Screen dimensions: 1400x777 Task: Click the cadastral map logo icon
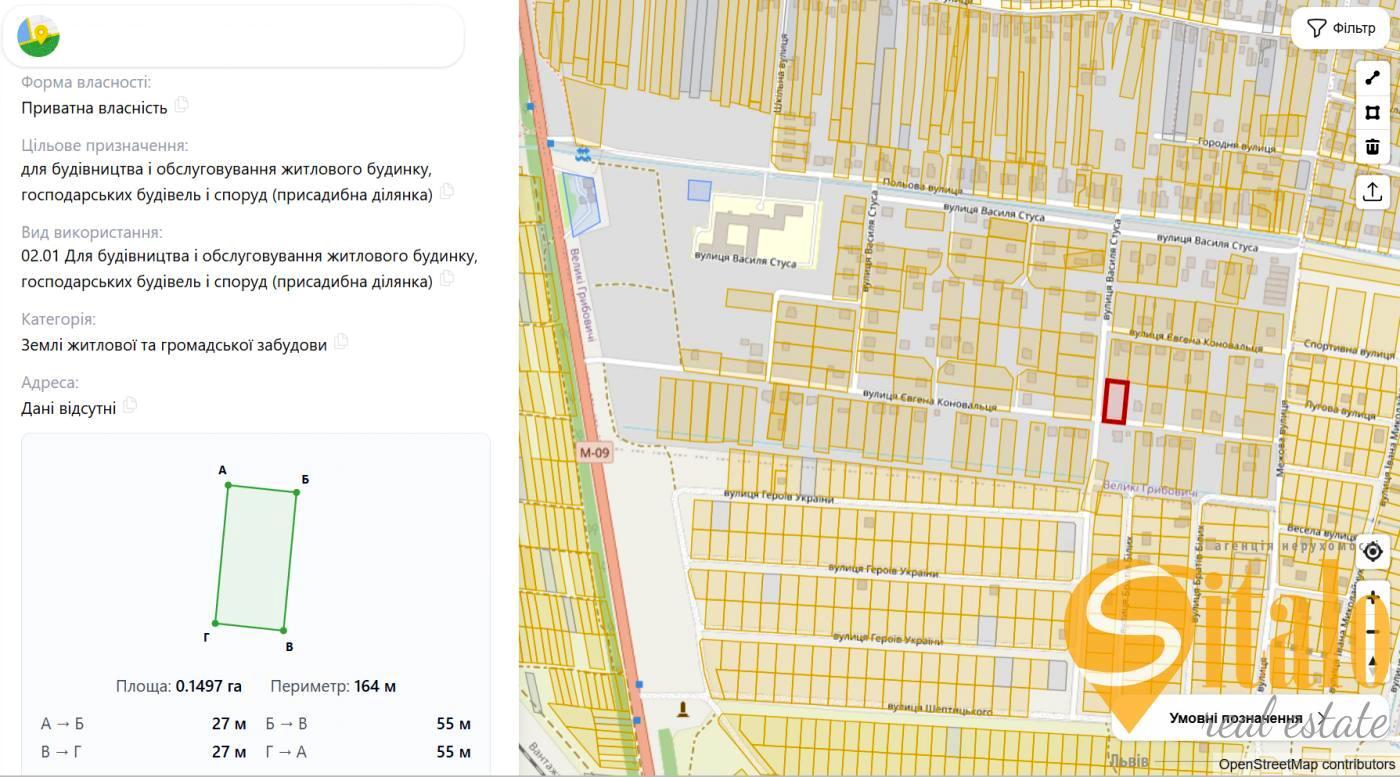[39, 36]
